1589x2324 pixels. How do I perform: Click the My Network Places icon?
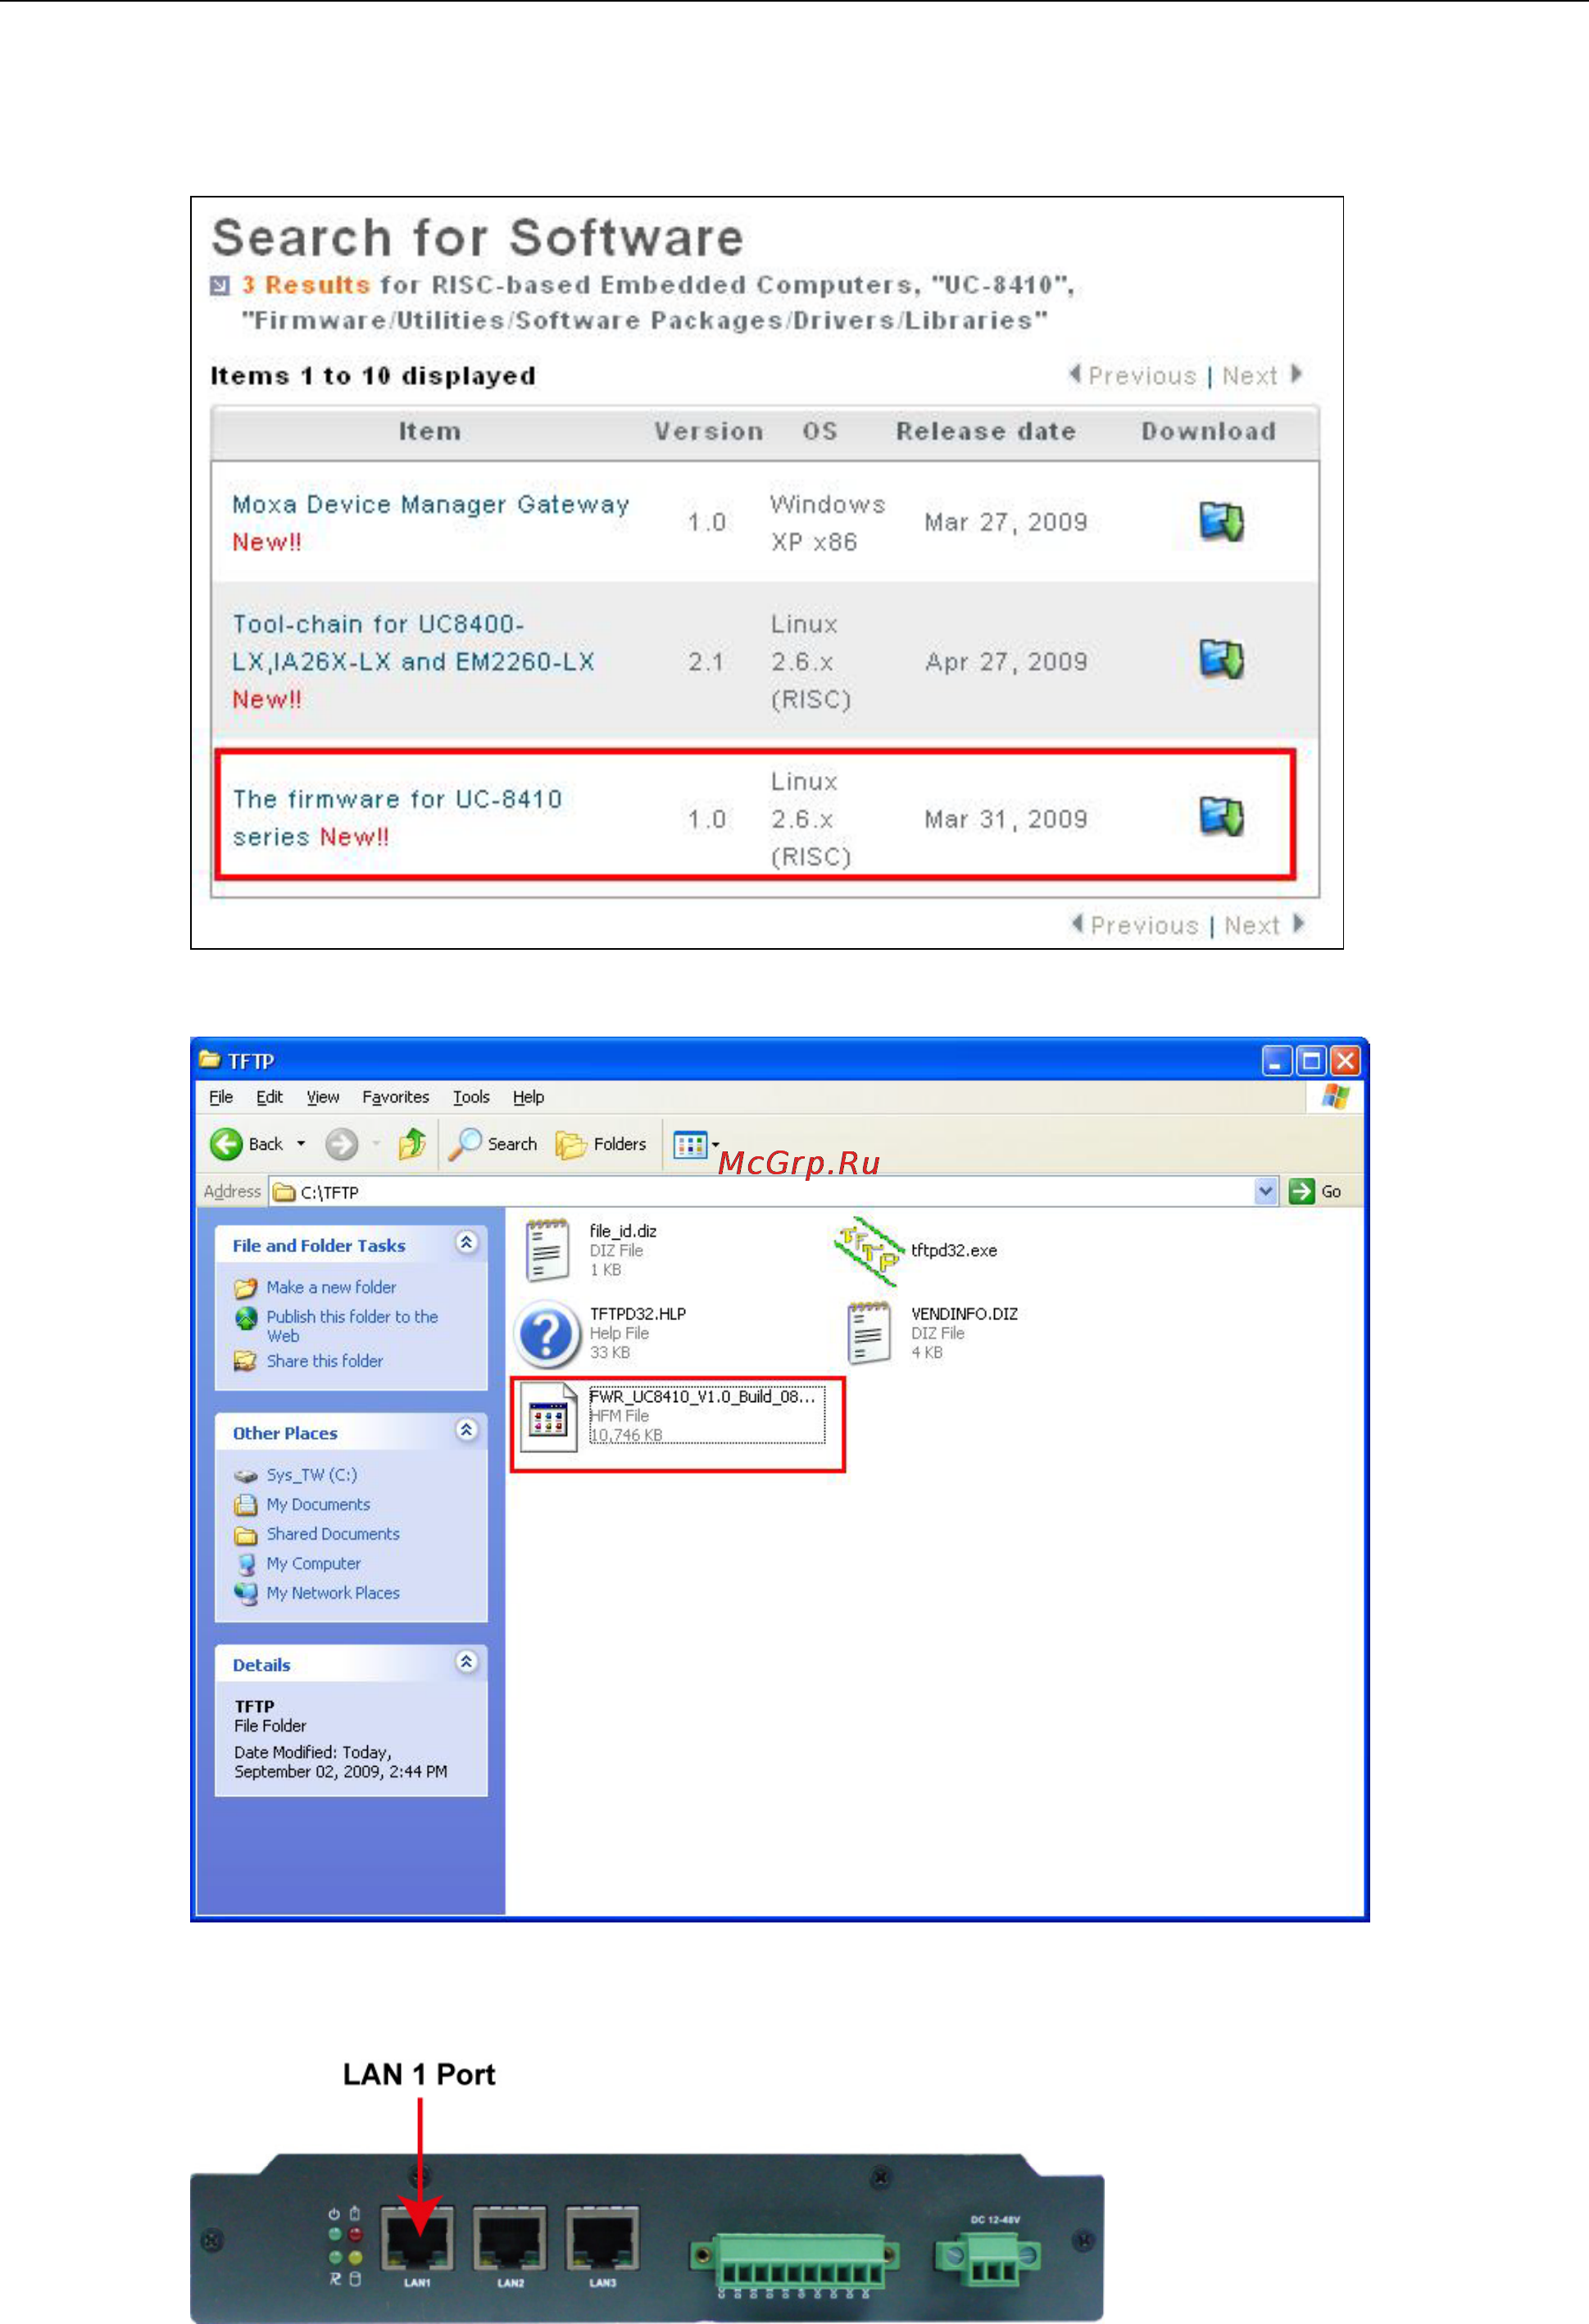(245, 1593)
